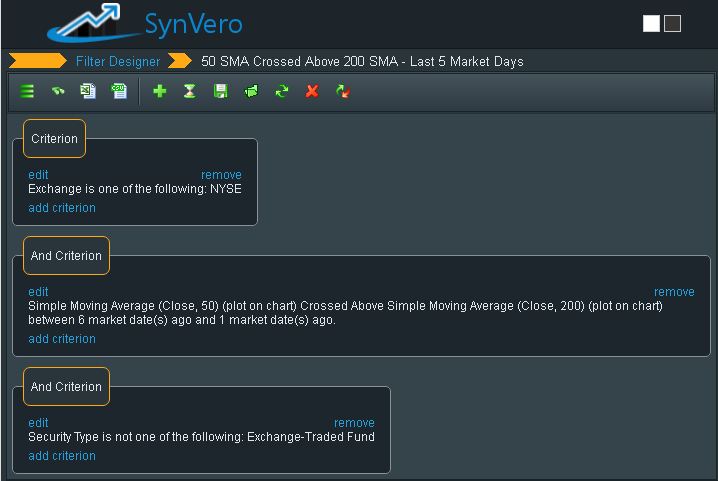The width and height of the screenshot is (718, 481).
Task: Save the filter with floppy disk icon
Action: coord(220,91)
